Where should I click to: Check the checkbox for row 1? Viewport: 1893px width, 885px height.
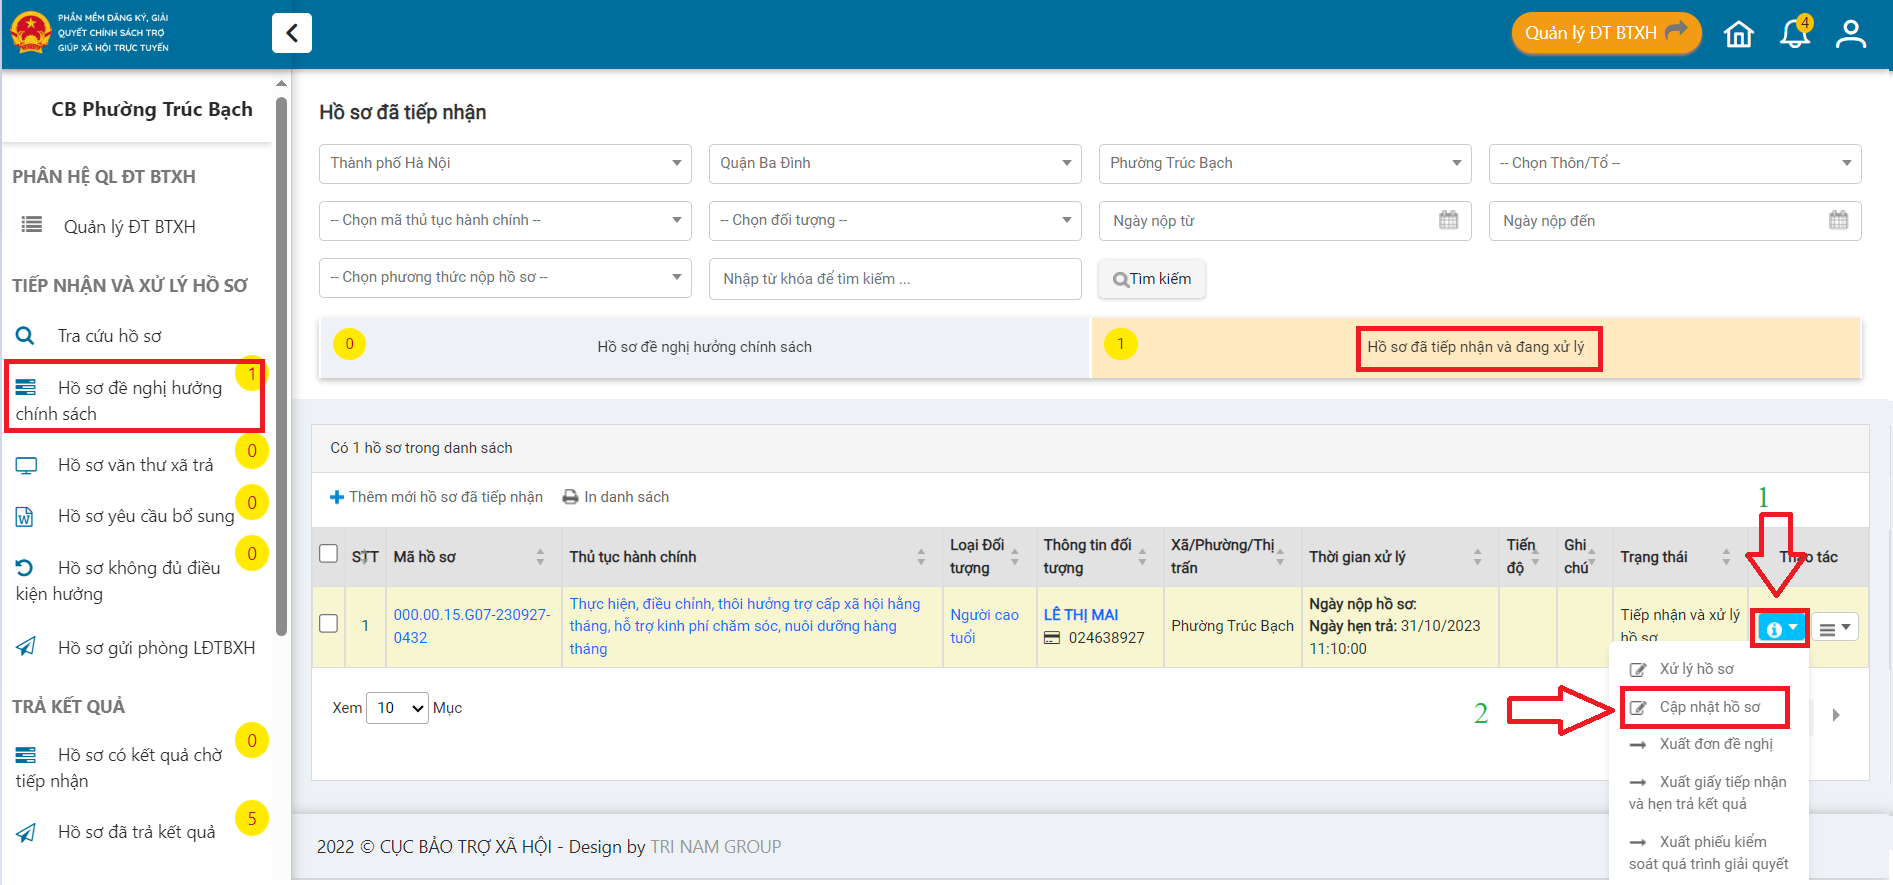click(328, 624)
